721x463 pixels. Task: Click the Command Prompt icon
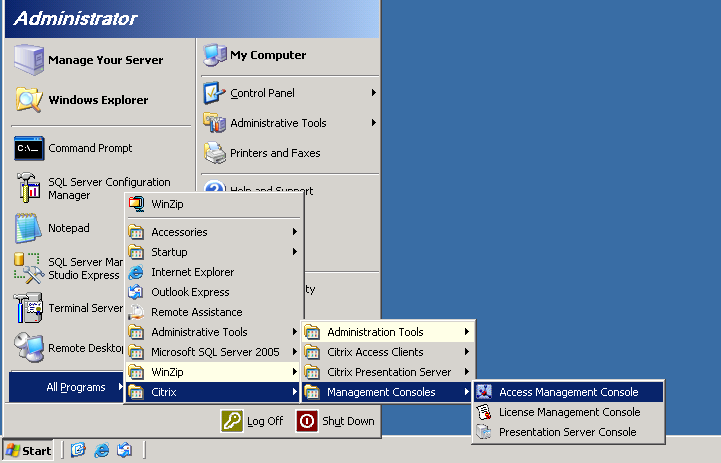click(x=29, y=148)
